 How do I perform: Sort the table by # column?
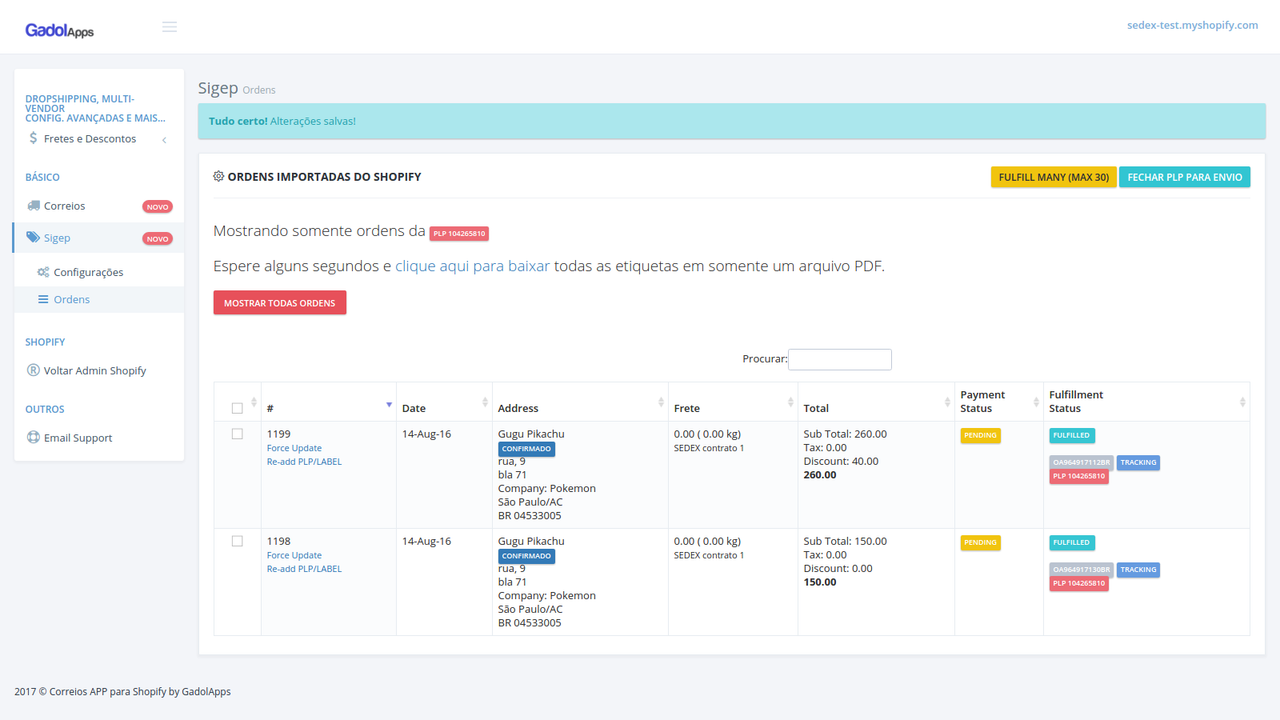coord(329,402)
